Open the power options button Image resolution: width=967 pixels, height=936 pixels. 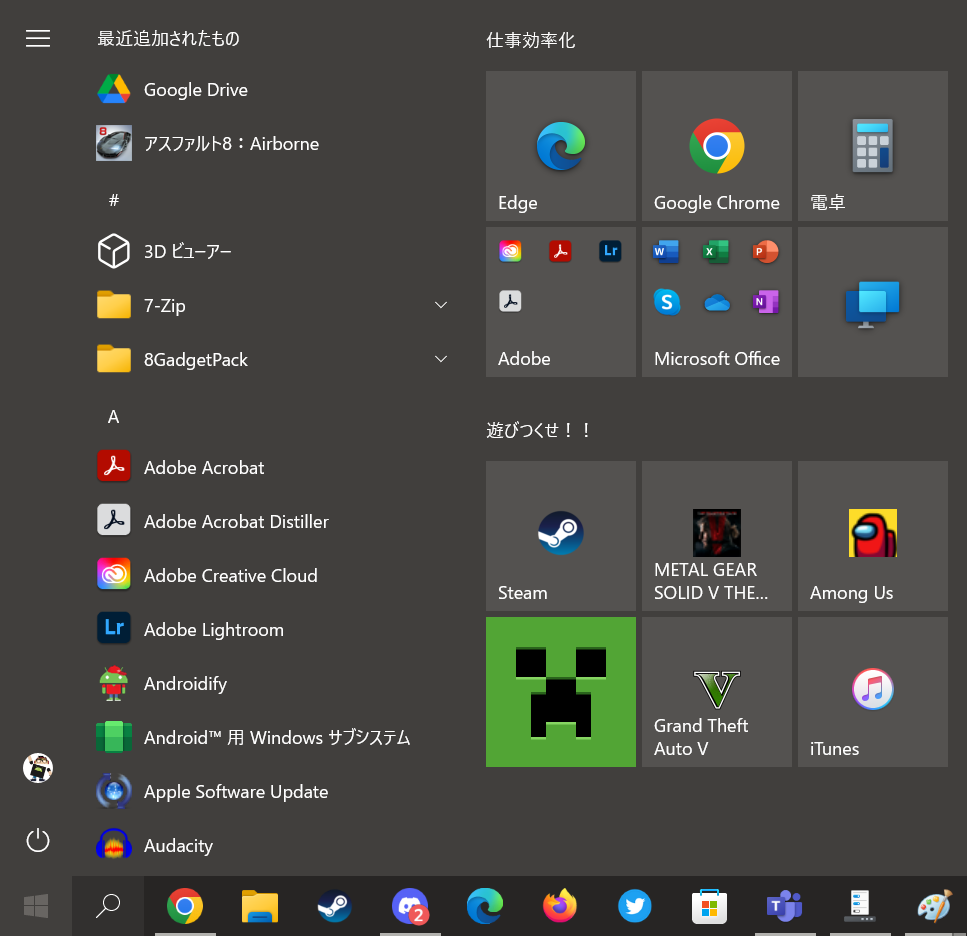[38, 841]
